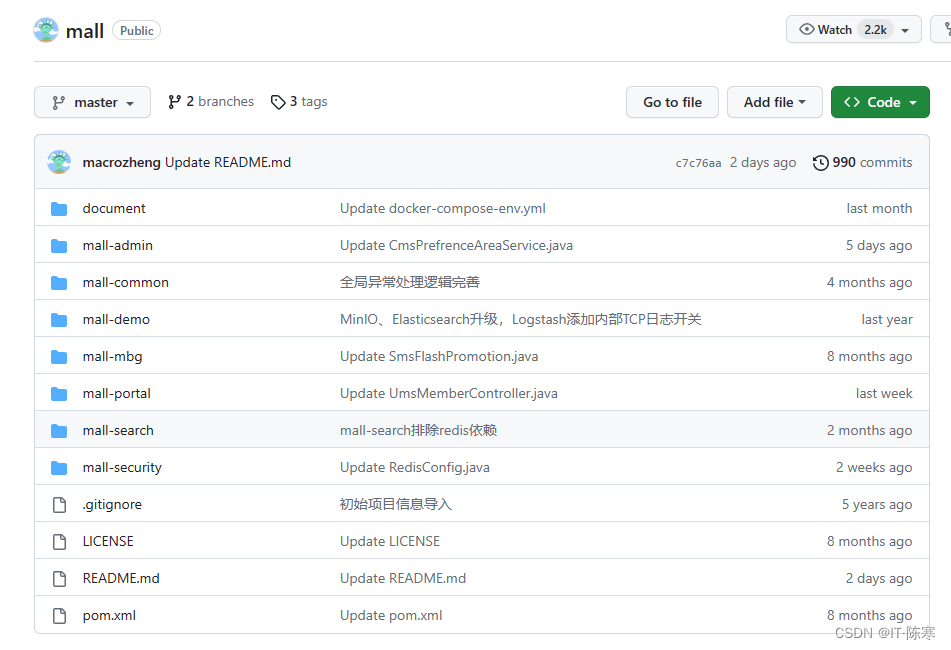Click the folder icon for mall-common
The image size is (951, 650).
click(59, 283)
